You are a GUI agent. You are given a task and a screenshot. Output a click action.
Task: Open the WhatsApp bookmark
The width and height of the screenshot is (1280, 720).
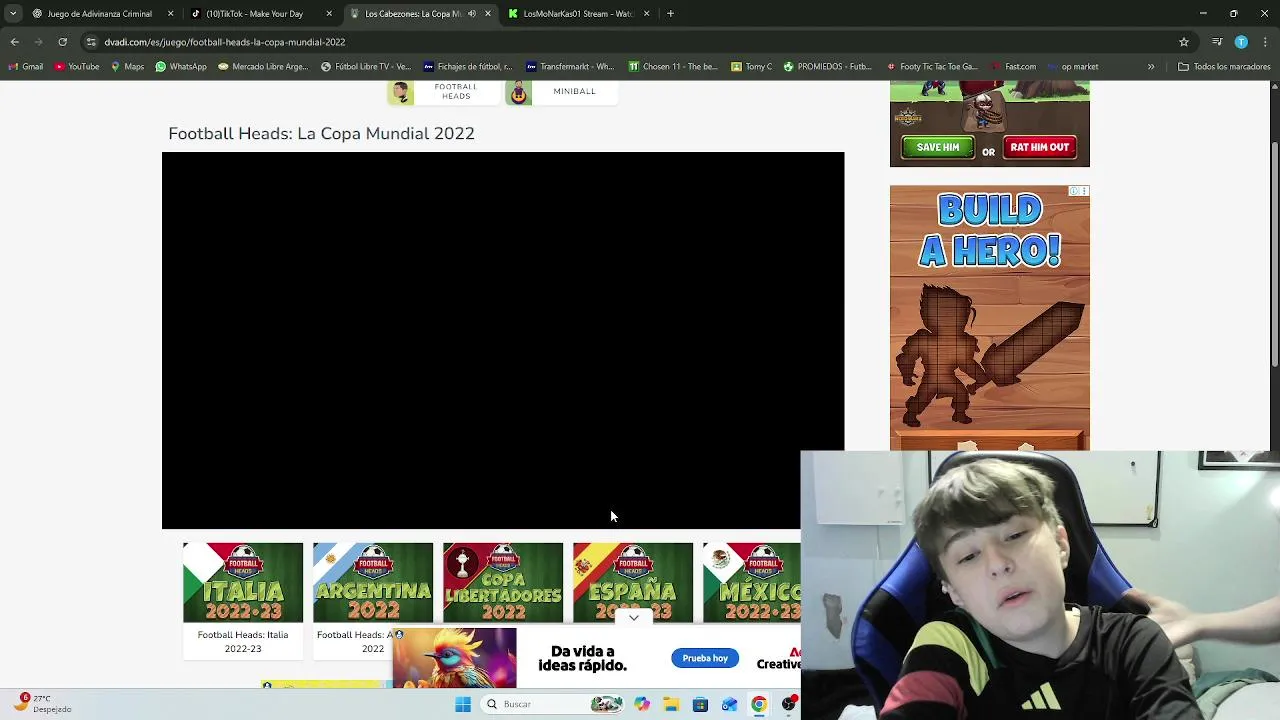(181, 67)
